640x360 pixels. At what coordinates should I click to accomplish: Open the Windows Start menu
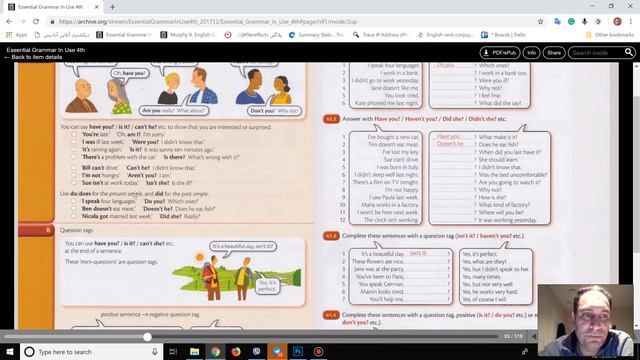tap(10, 351)
